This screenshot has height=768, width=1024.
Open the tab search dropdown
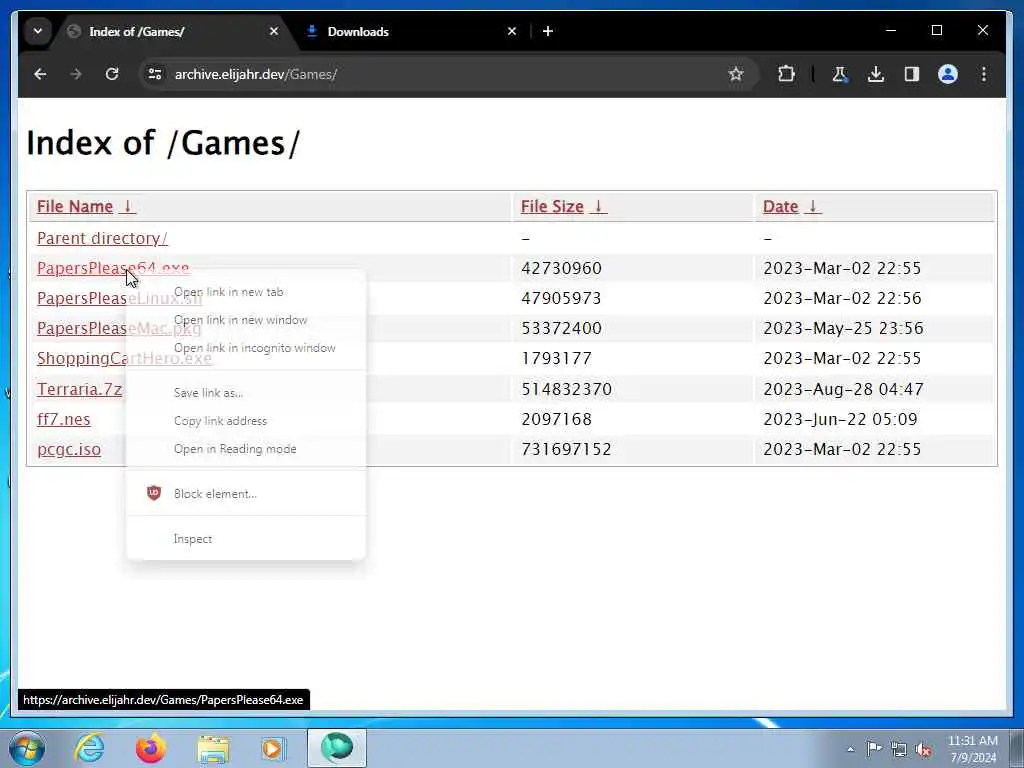(38, 31)
